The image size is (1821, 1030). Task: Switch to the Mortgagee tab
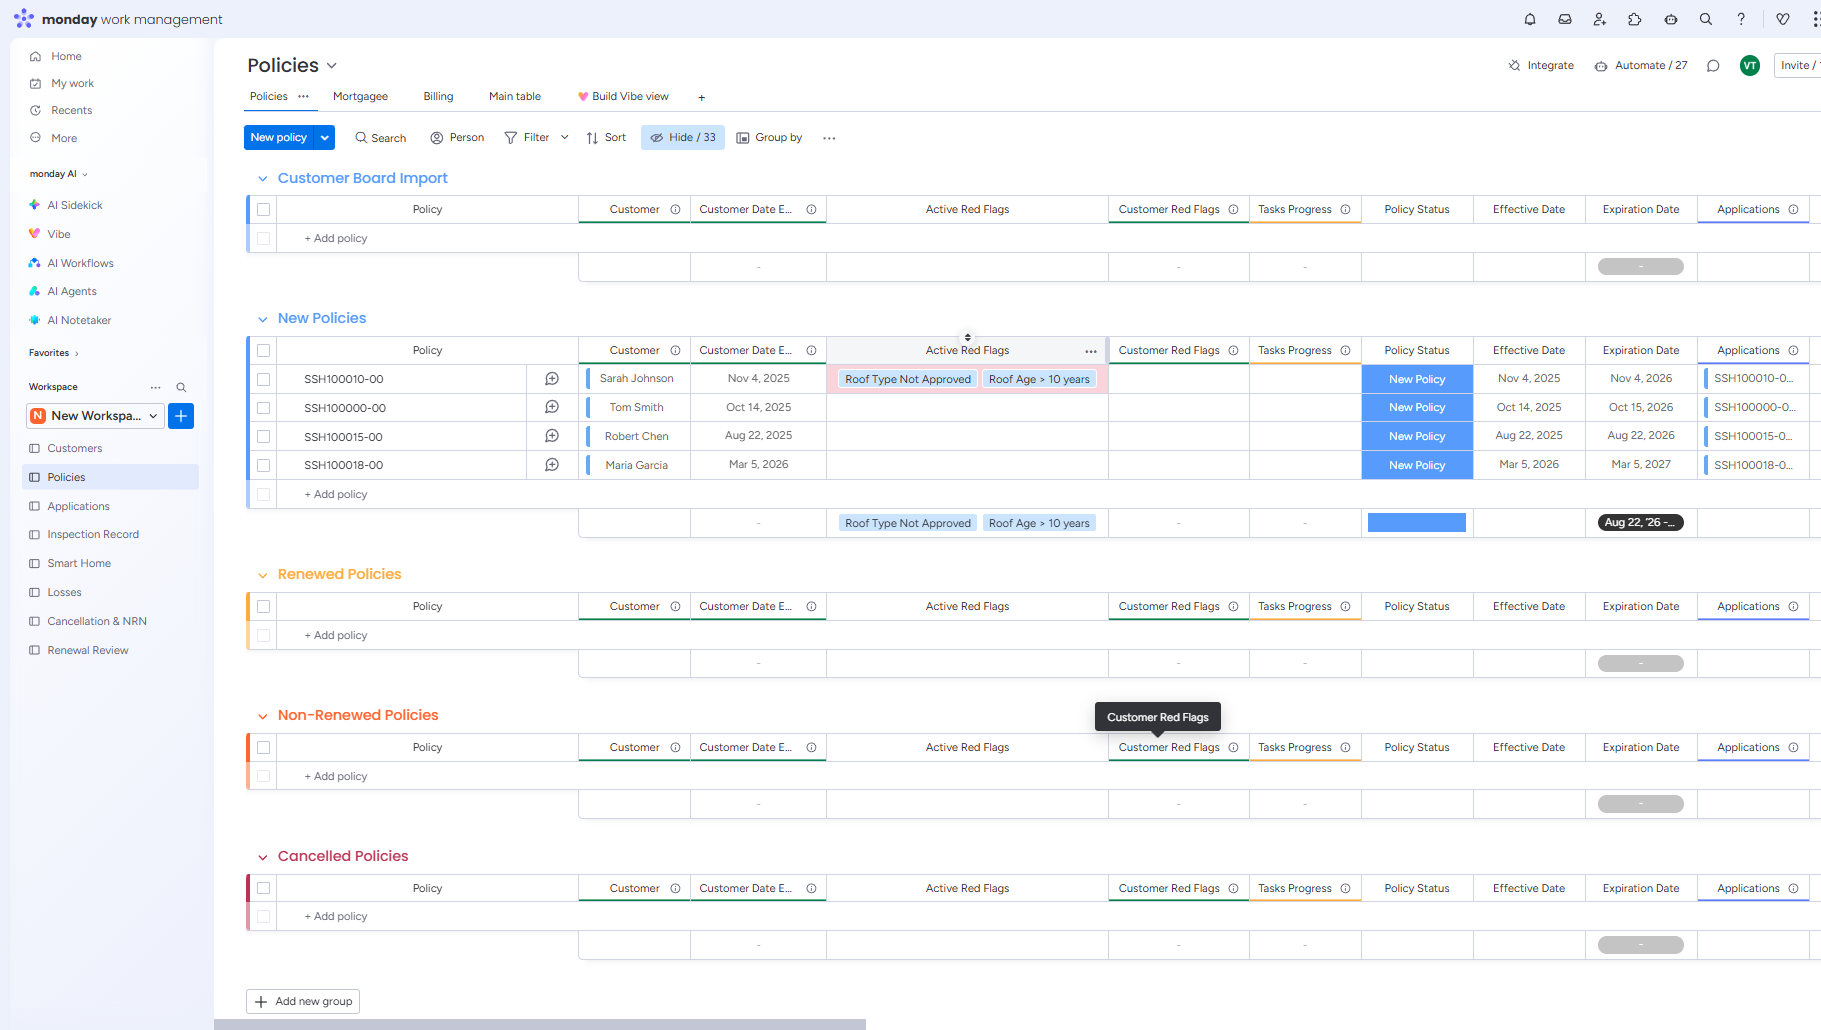click(360, 97)
